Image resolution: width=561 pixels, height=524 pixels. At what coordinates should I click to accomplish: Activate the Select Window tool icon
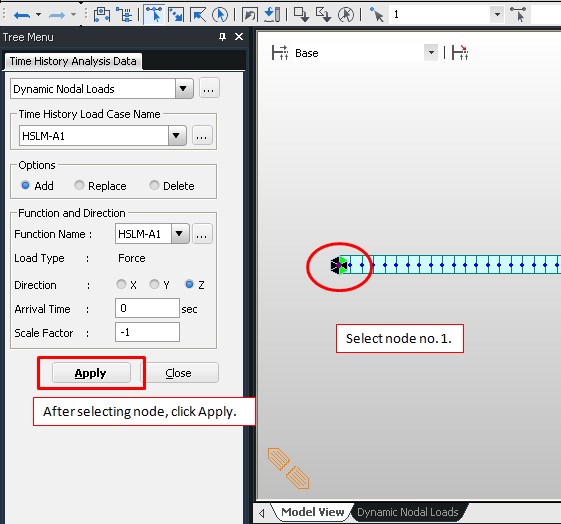176,15
